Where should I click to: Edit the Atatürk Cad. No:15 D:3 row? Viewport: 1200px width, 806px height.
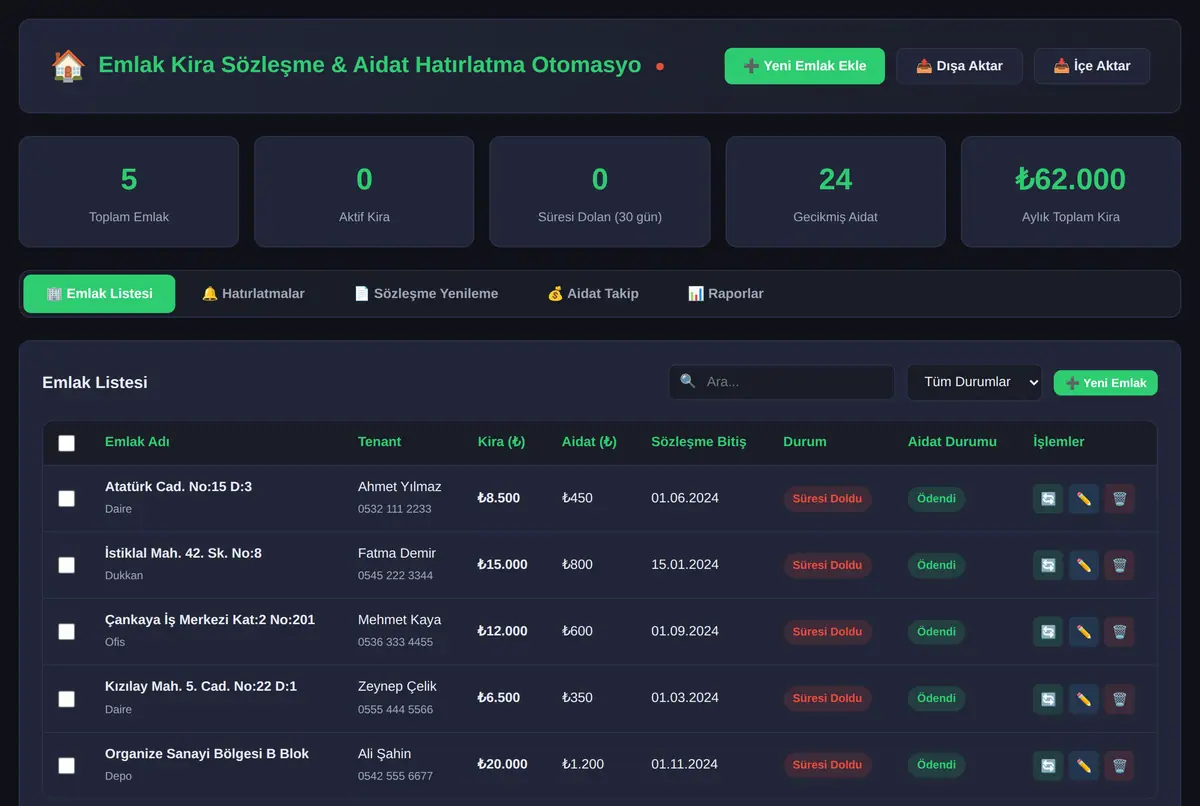[1084, 498]
